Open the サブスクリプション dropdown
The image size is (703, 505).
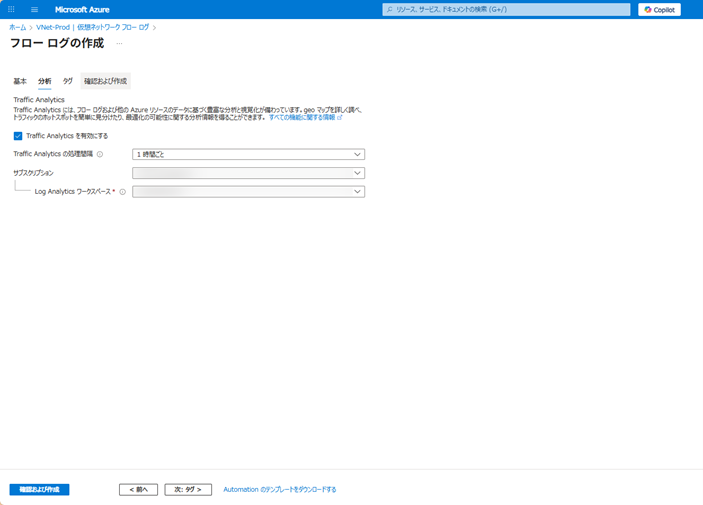tap(248, 173)
